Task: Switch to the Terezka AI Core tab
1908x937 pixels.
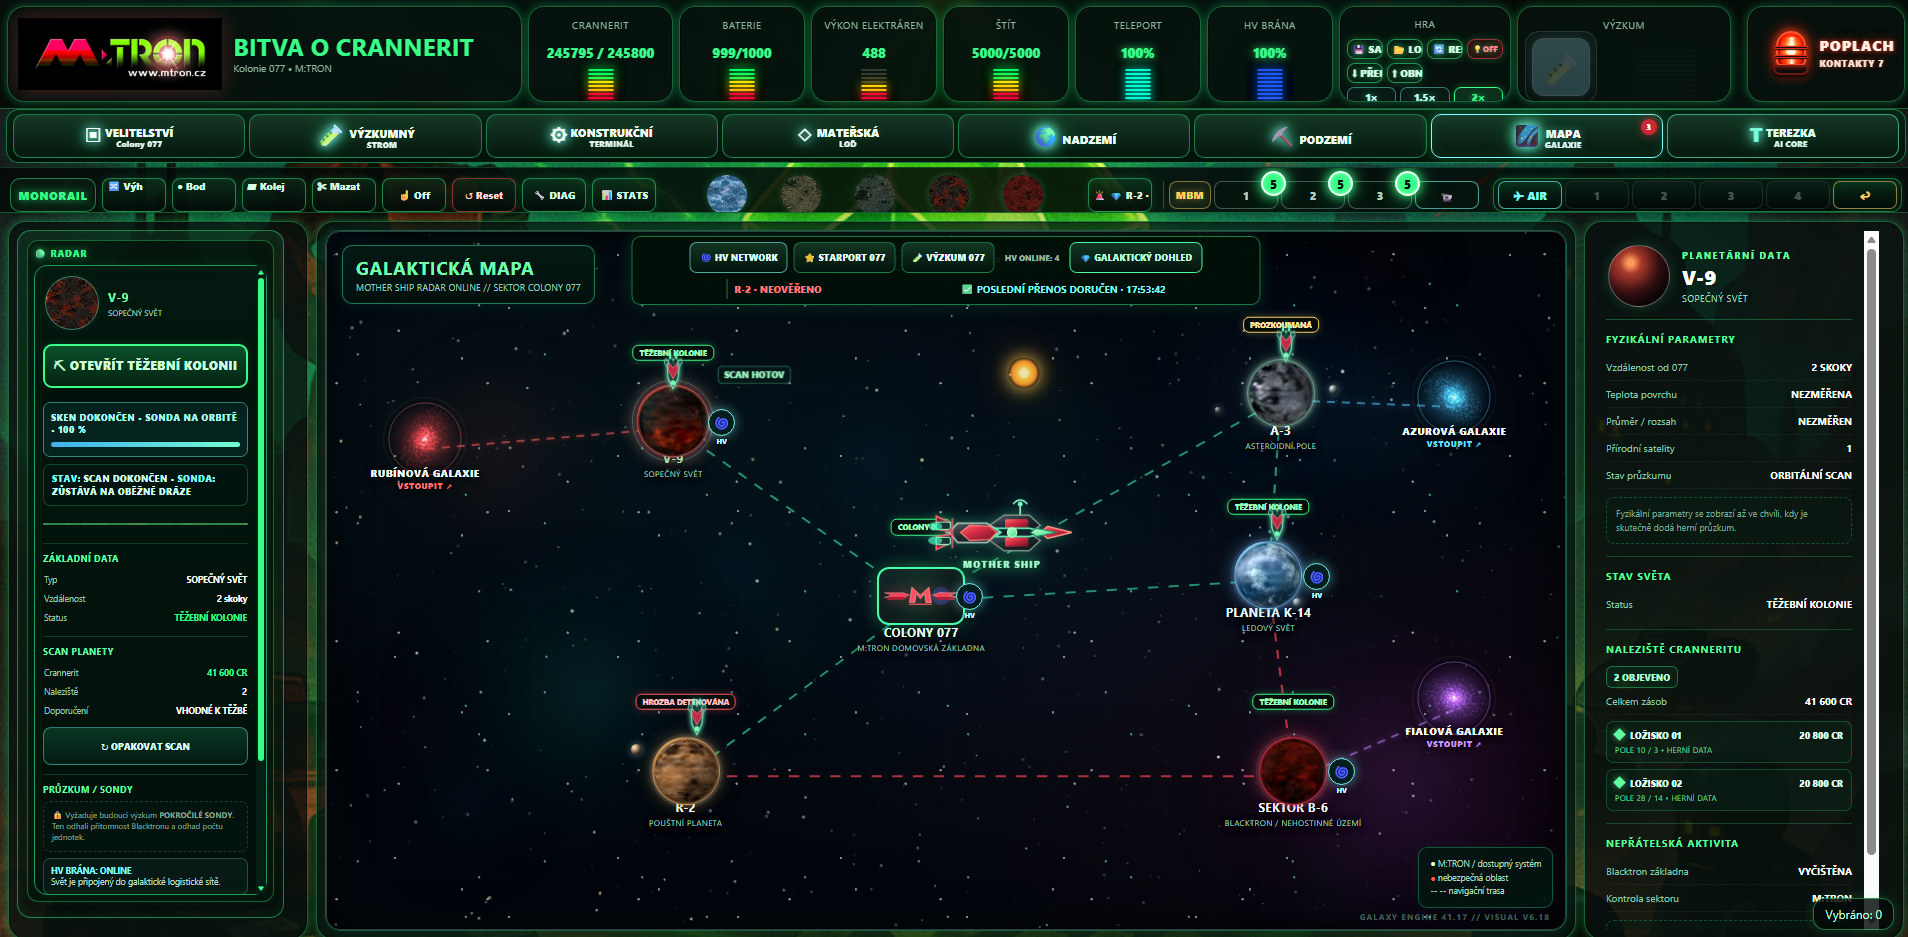Action: pyautogui.click(x=1782, y=137)
